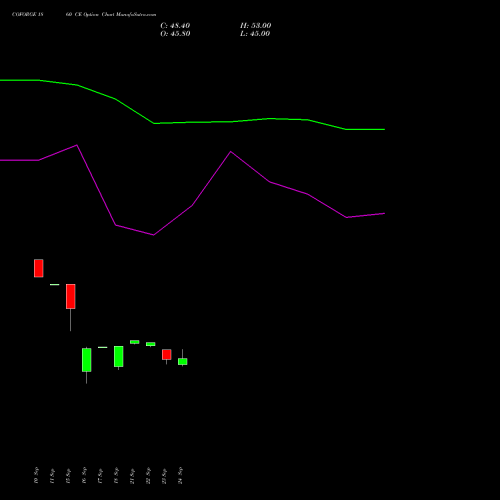
Task: Click the small green candle for 21 Sep
Action: pyautogui.click(x=135, y=342)
